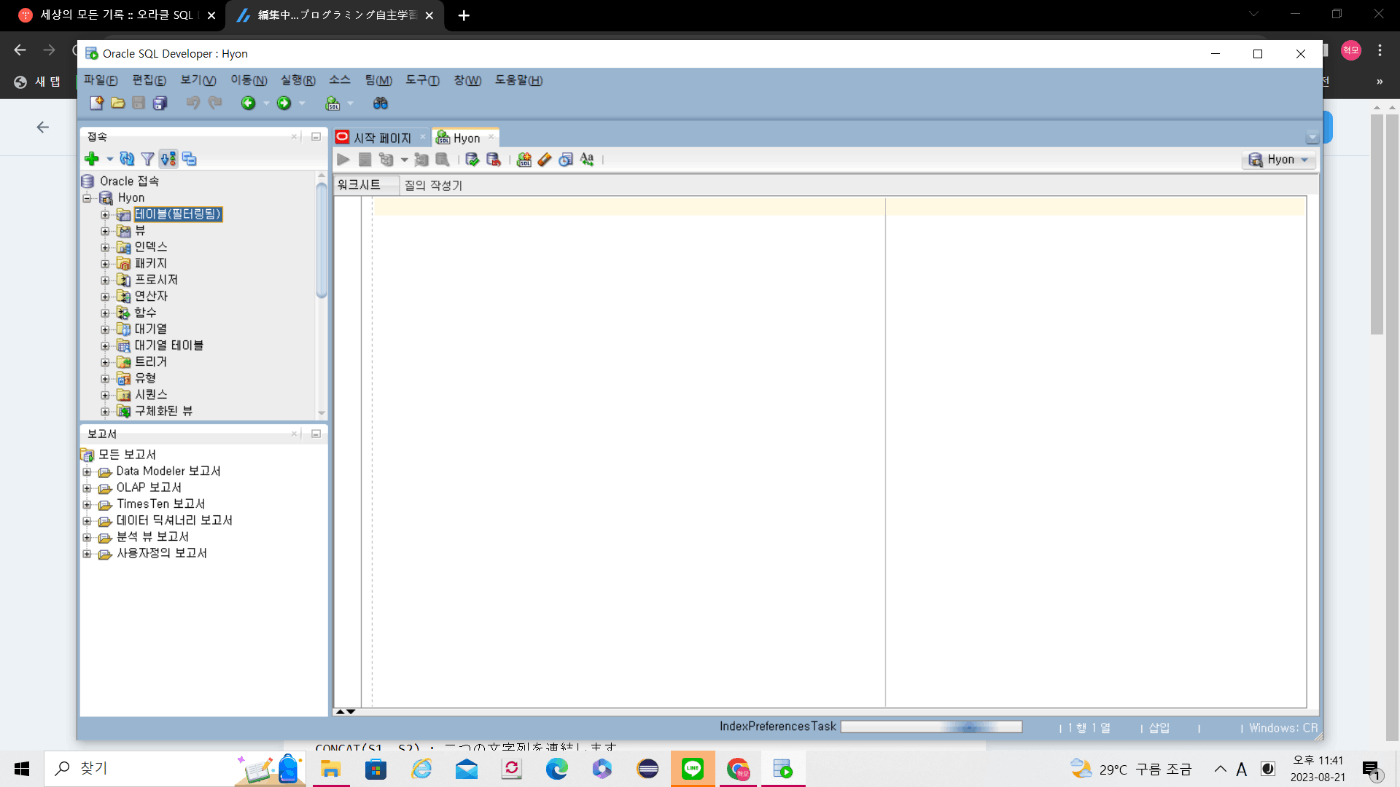The image size is (1400, 787).
Task: Close the Hyon worksheet tab
Action: (491, 137)
